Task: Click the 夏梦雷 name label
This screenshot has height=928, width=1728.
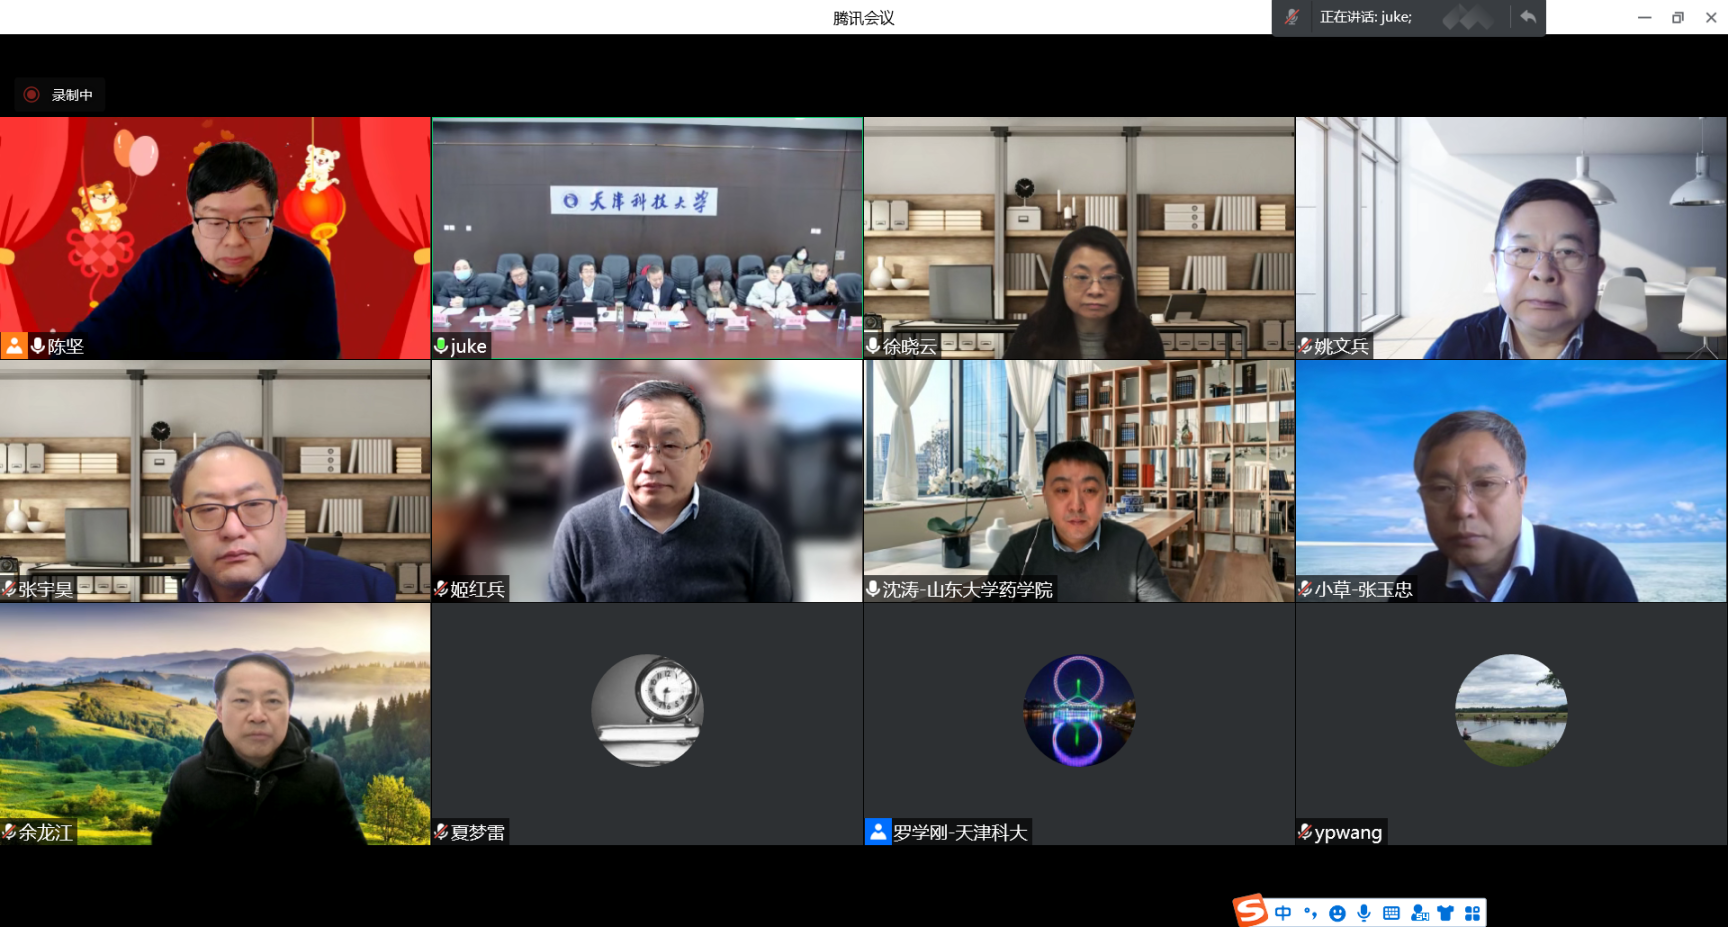Action: (x=478, y=832)
